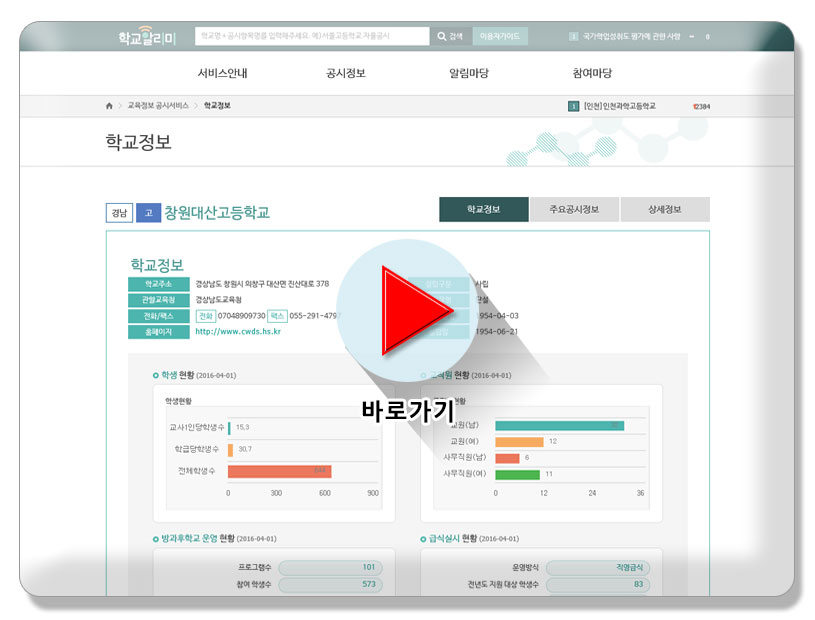The width and height of the screenshot is (815, 620).
Task: Click the 팩스 label badge
Action: click(277, 316)
